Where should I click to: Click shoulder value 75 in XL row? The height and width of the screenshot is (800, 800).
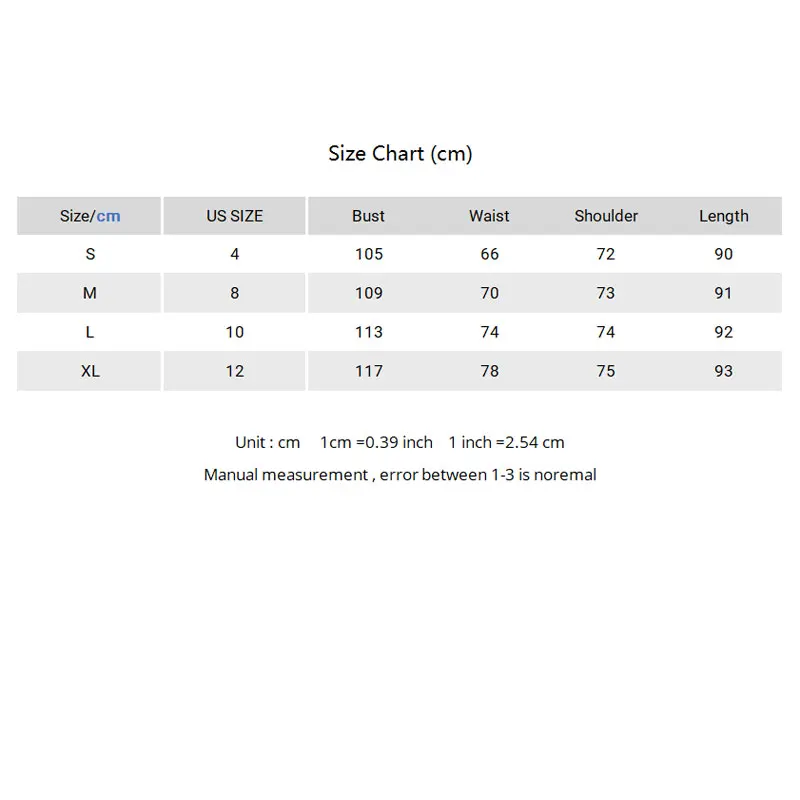coord(606,371)
